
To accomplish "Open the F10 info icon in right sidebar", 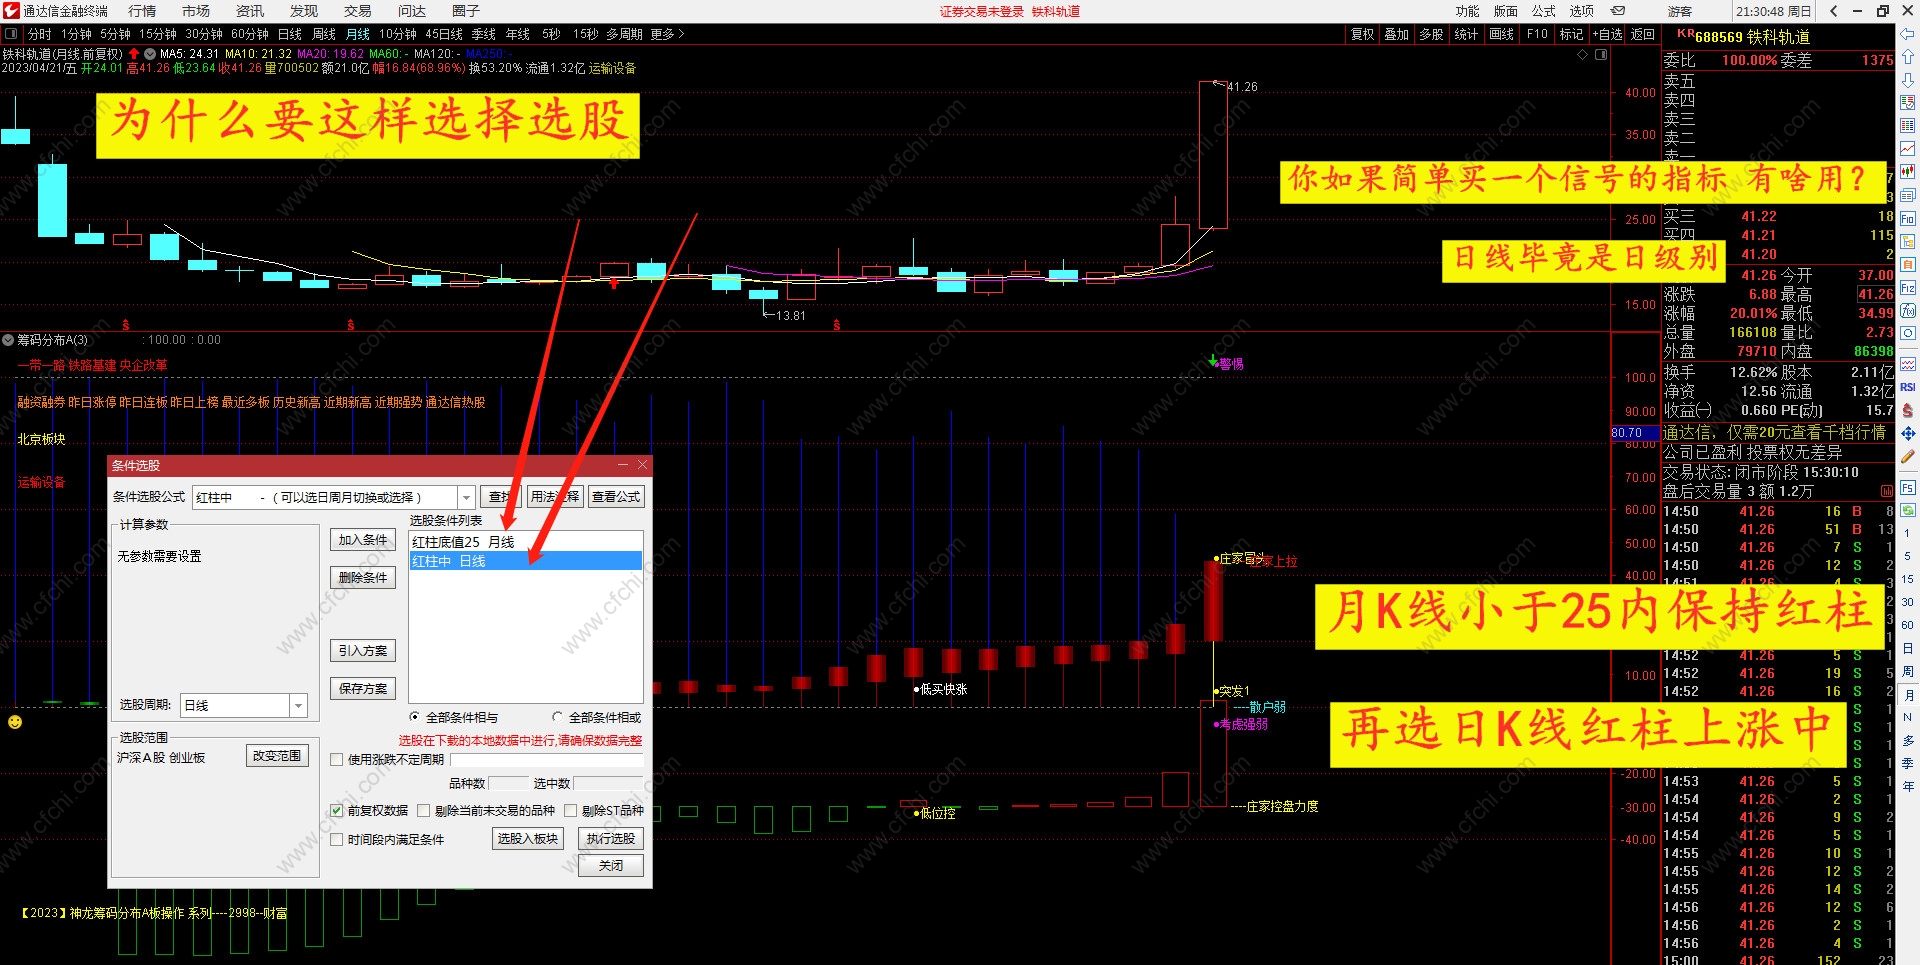I will tap(1908, 218).
